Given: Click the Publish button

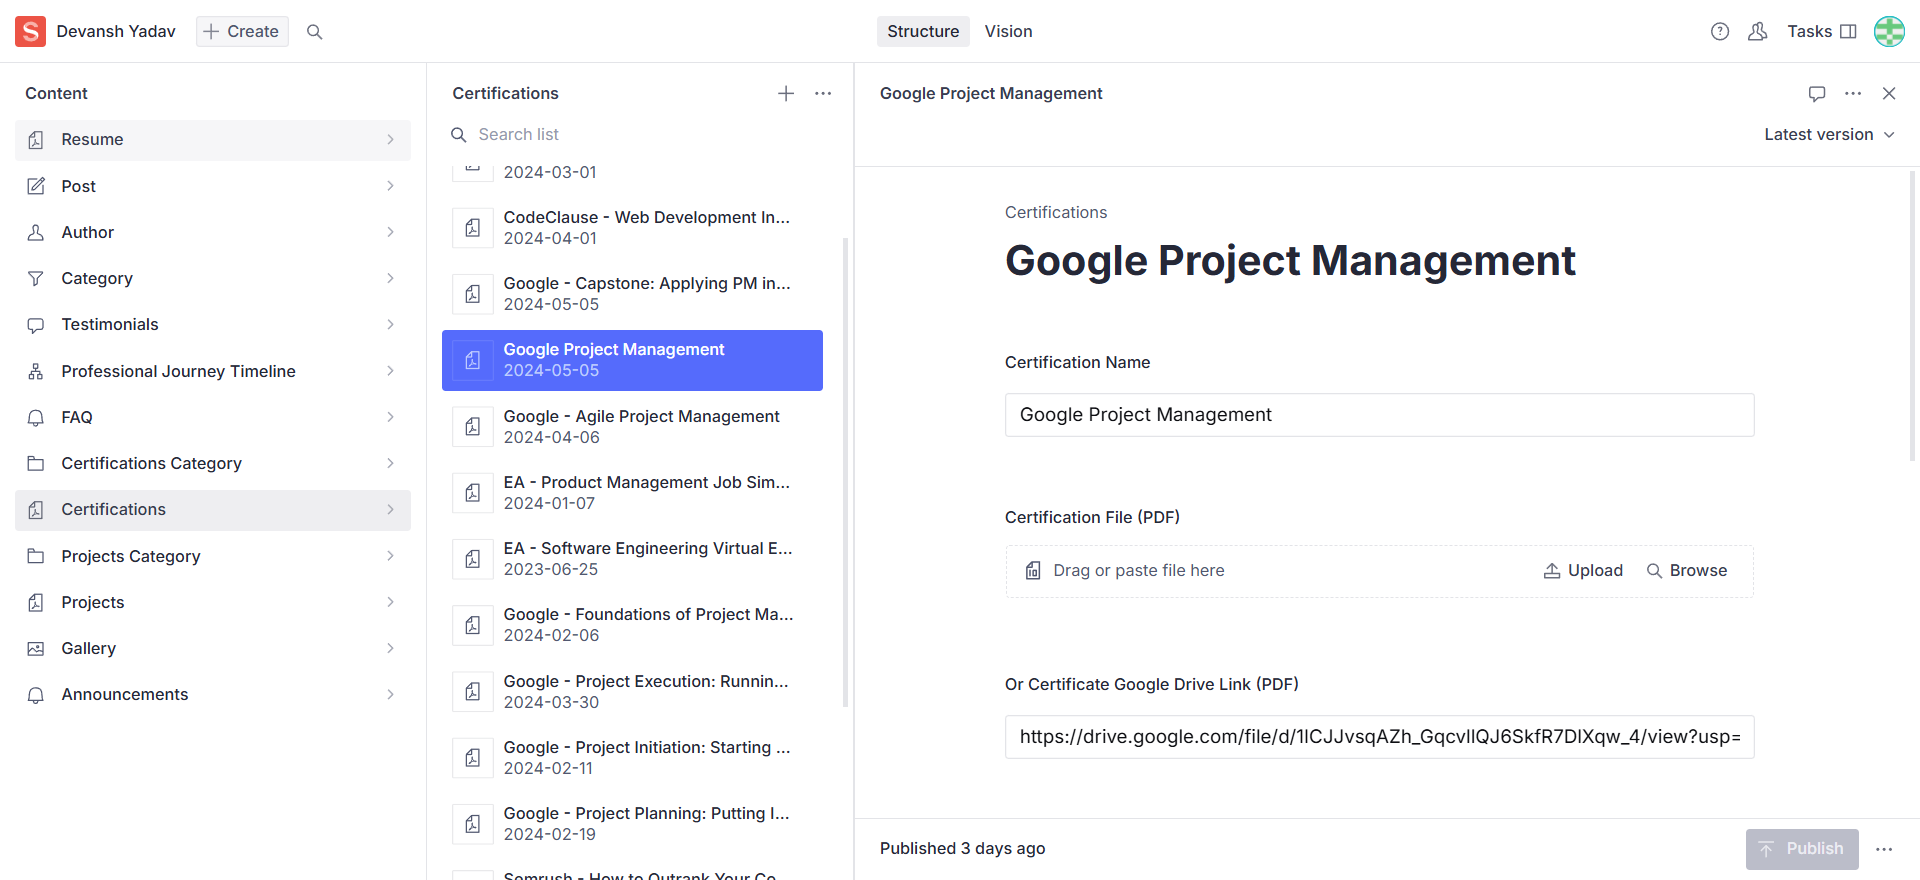Looking at the screenshot, I should [1802, 849].
